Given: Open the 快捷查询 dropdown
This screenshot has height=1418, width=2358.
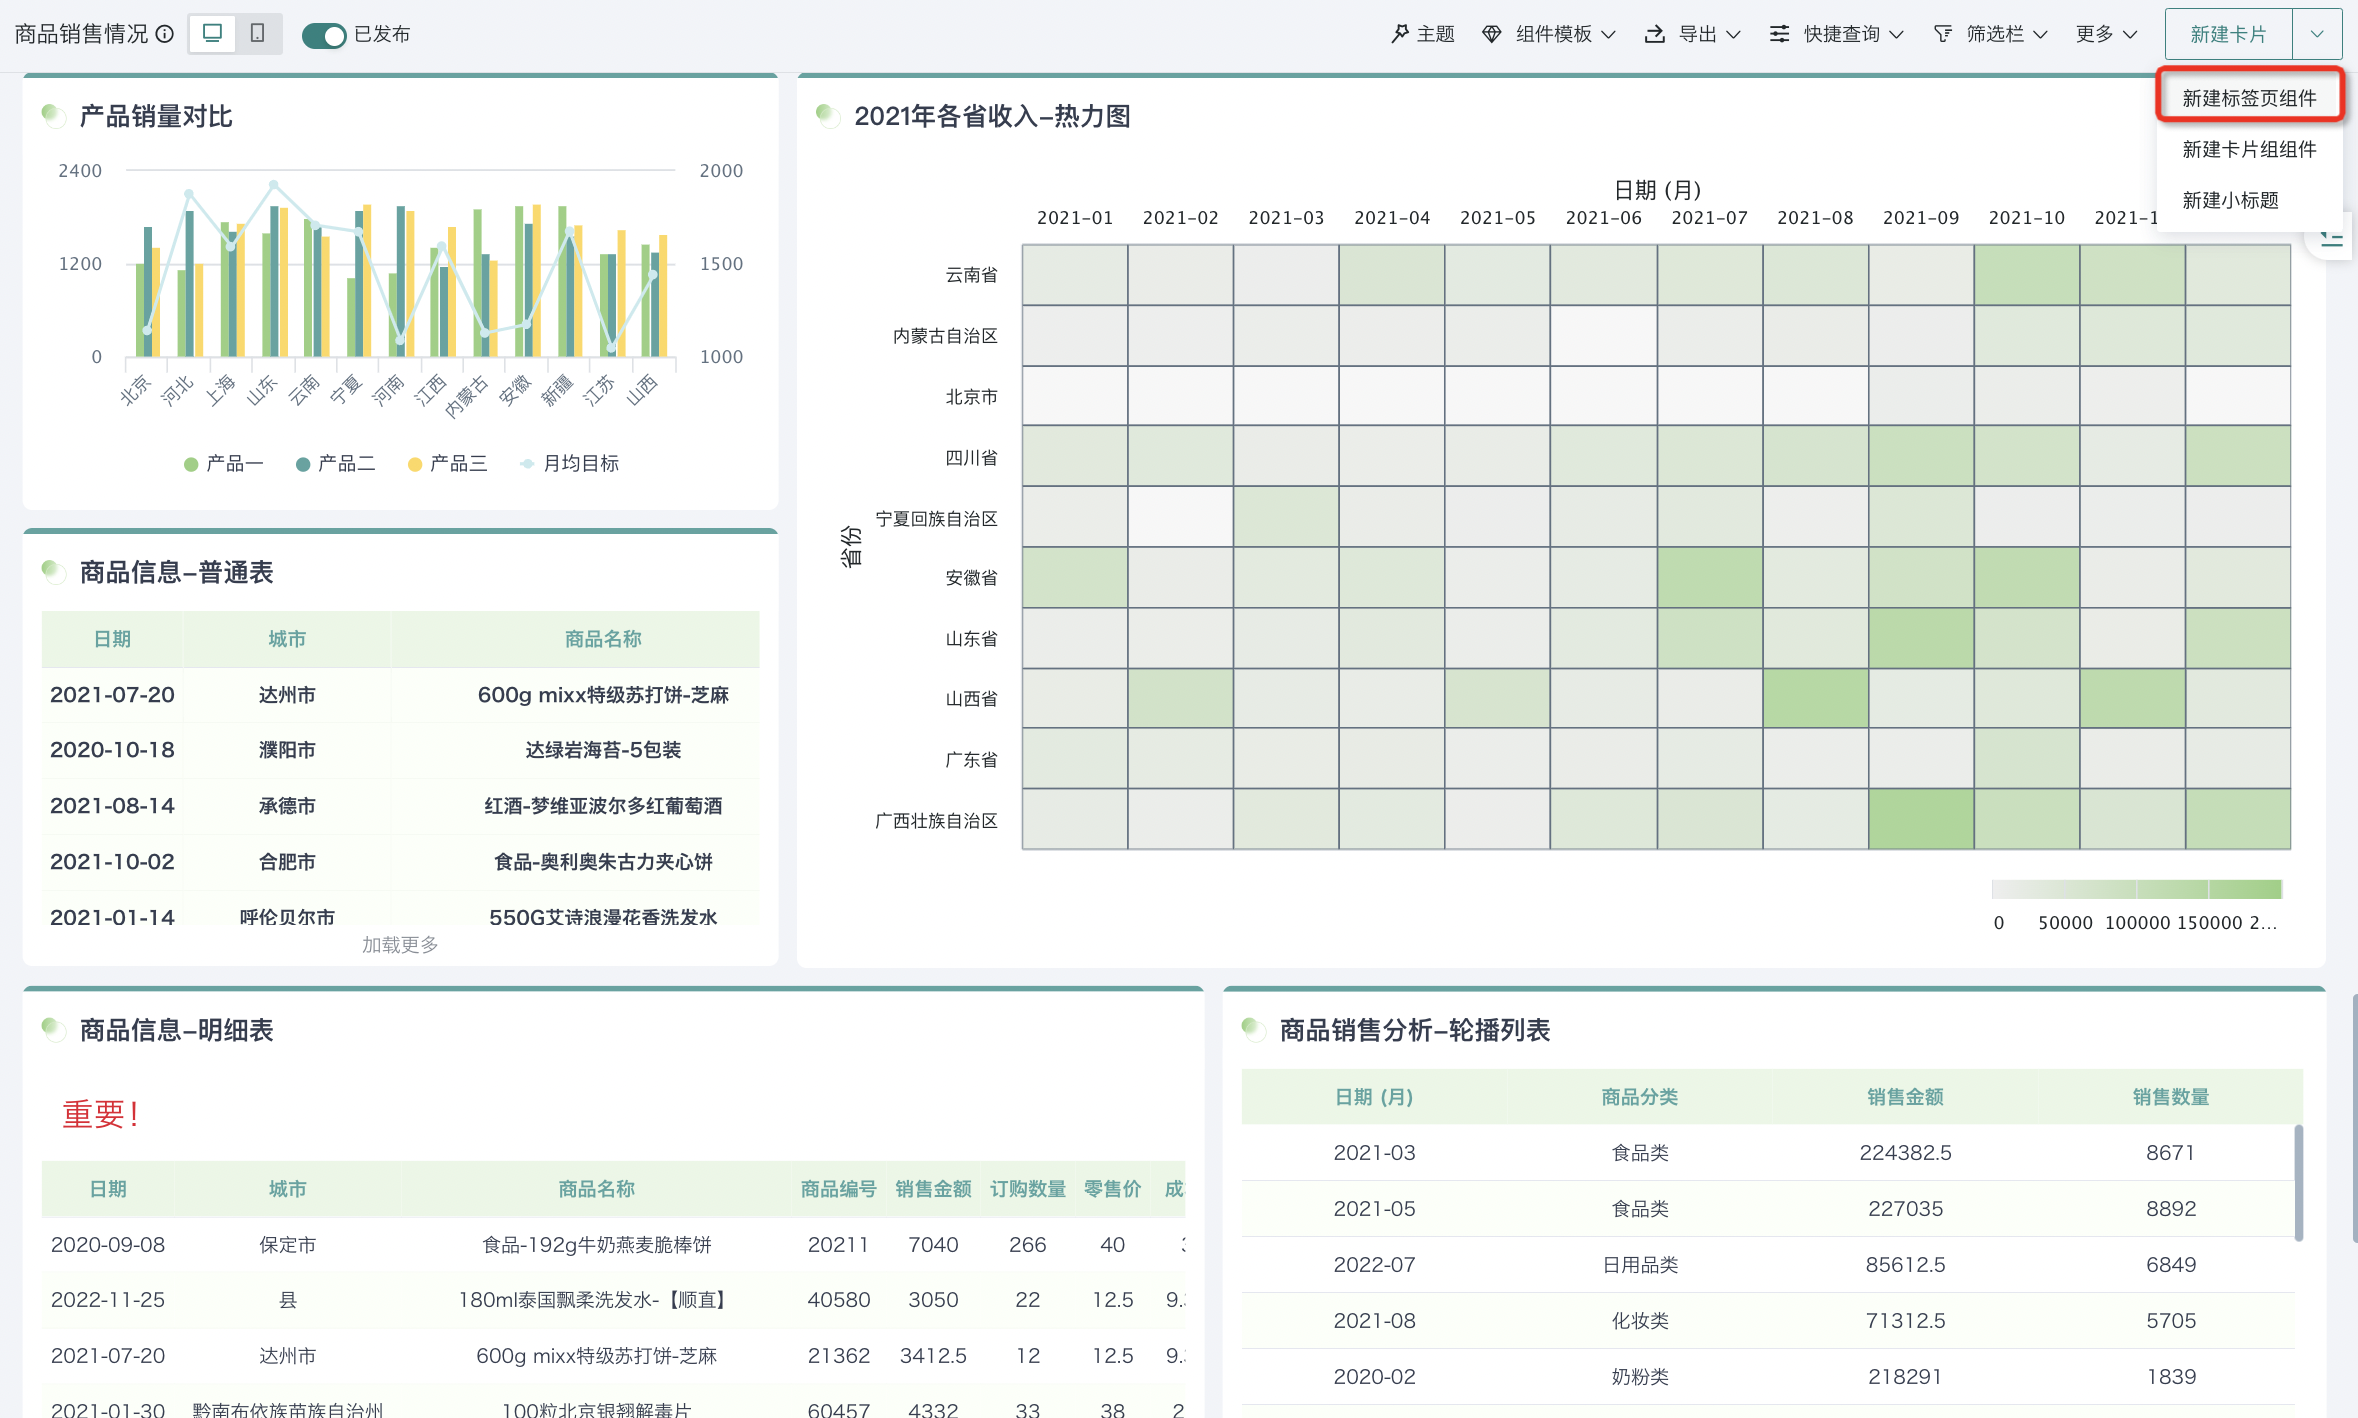Looking at the screenshot, I should pos(1836,34).
